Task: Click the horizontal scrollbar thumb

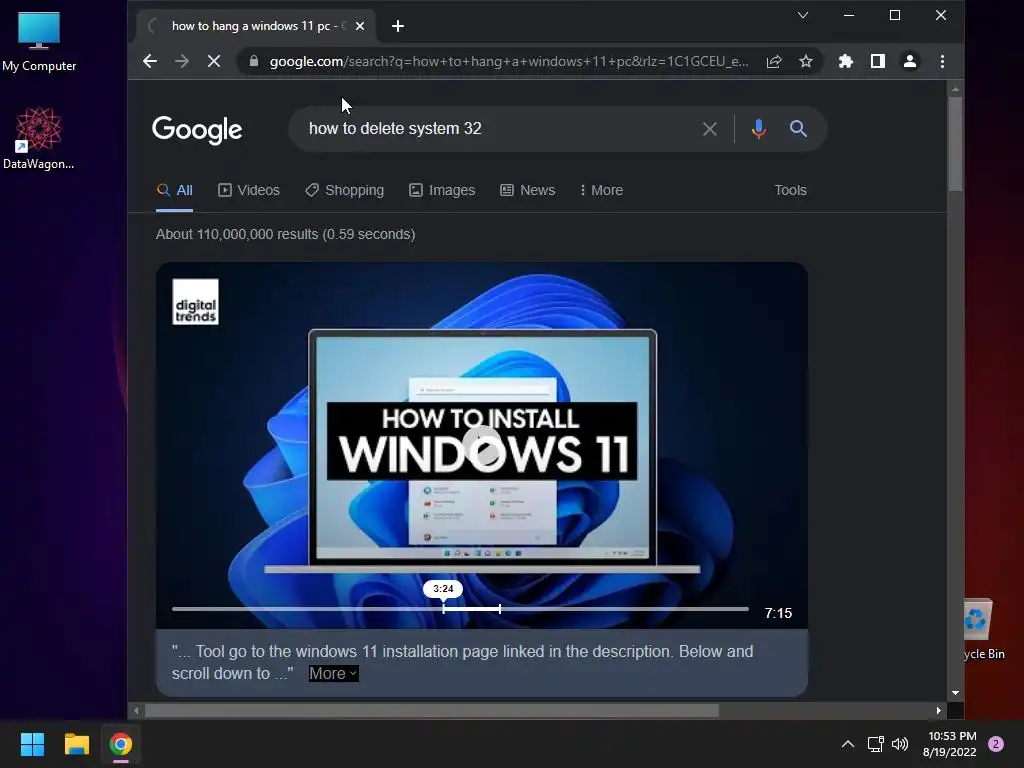Action: (x=432, y=710)
